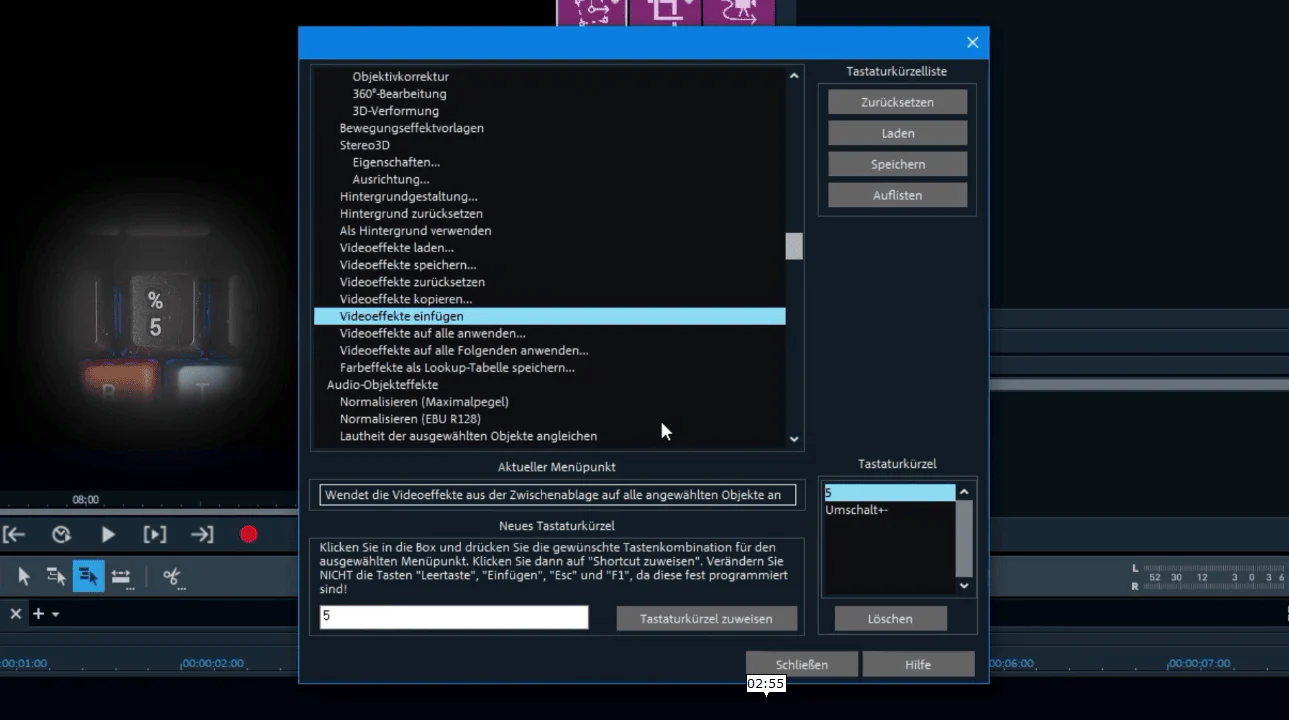Select highlighted 'Videoeffekte einfügen' entry
1289x720 pixels.
[549, 316]
